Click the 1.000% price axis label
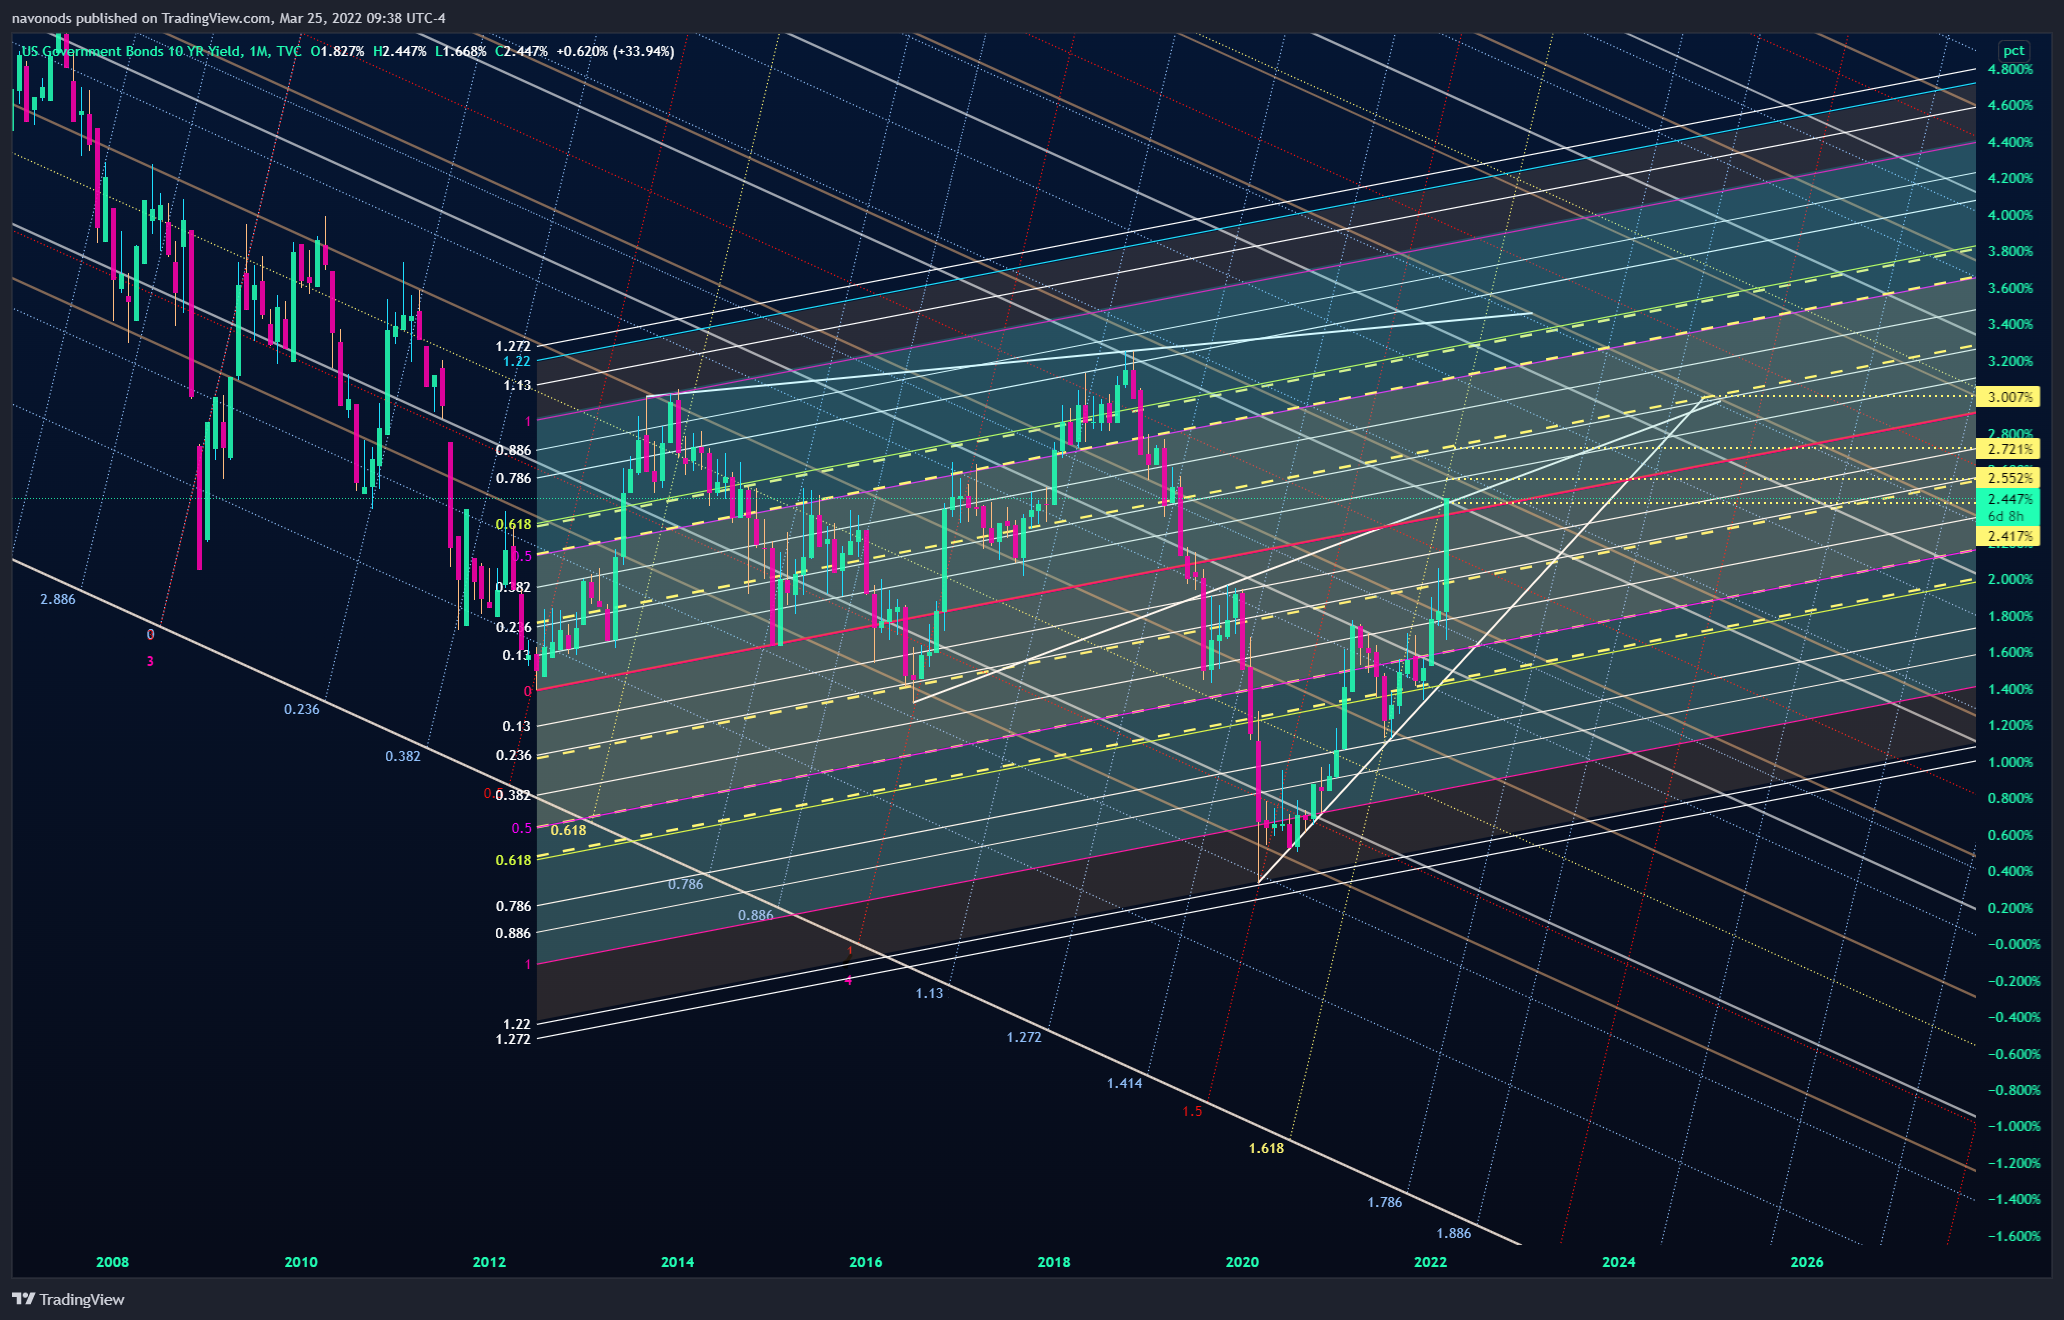Screen dimensions: 2064x1320 click(x=2010, y=762)
